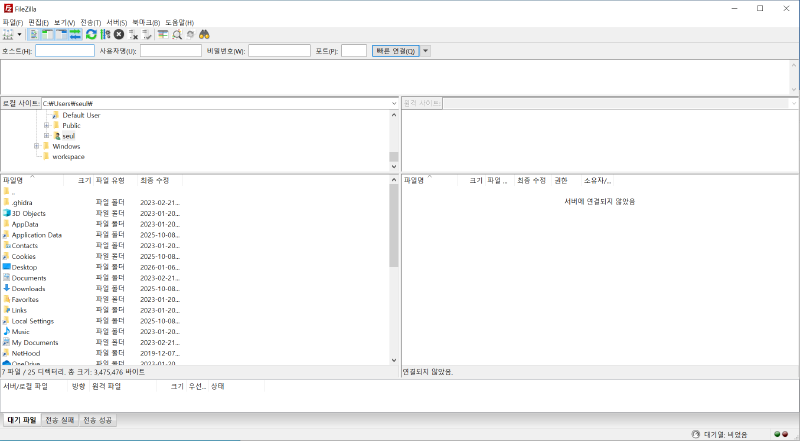Select Default User in local tree
The height and width of the screenshot is (441, 800).
pos(81,115)
